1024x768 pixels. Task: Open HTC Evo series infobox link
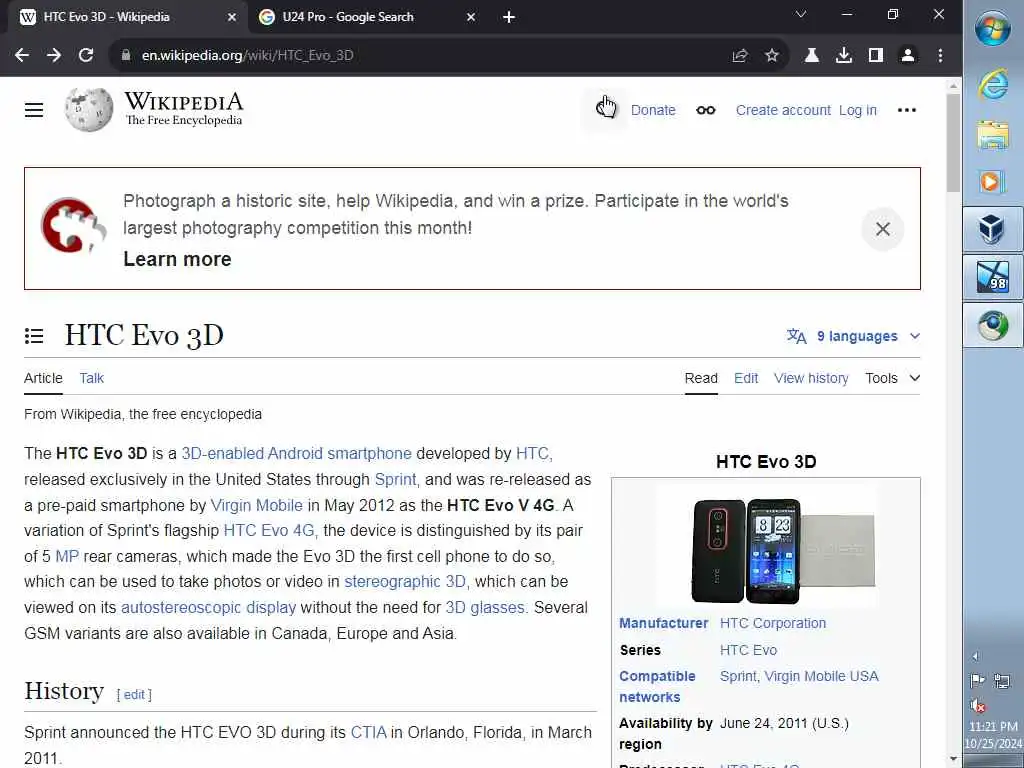pos(748,650)
